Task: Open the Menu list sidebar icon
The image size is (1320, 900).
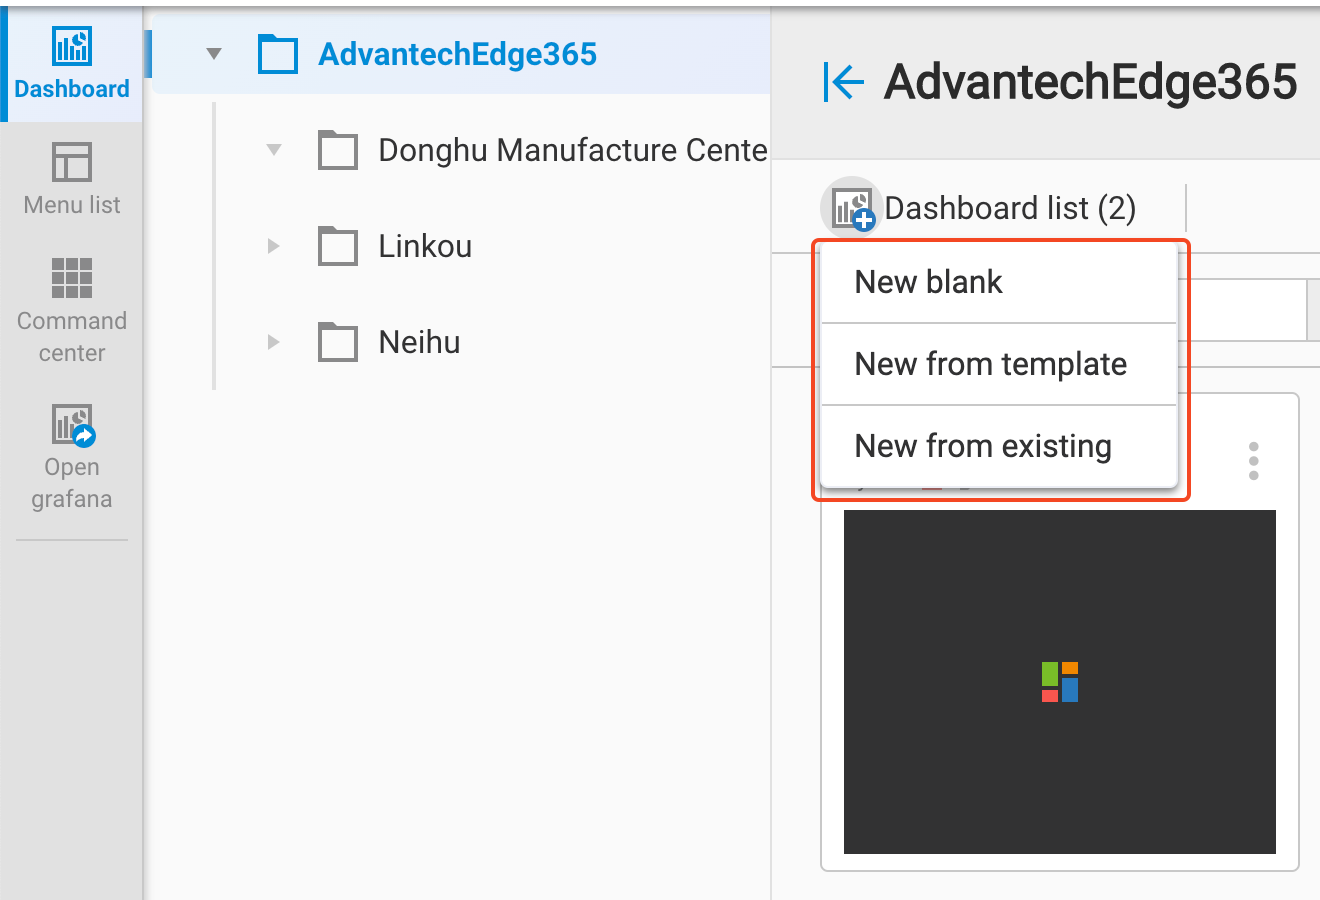Action: click(72, 162)
